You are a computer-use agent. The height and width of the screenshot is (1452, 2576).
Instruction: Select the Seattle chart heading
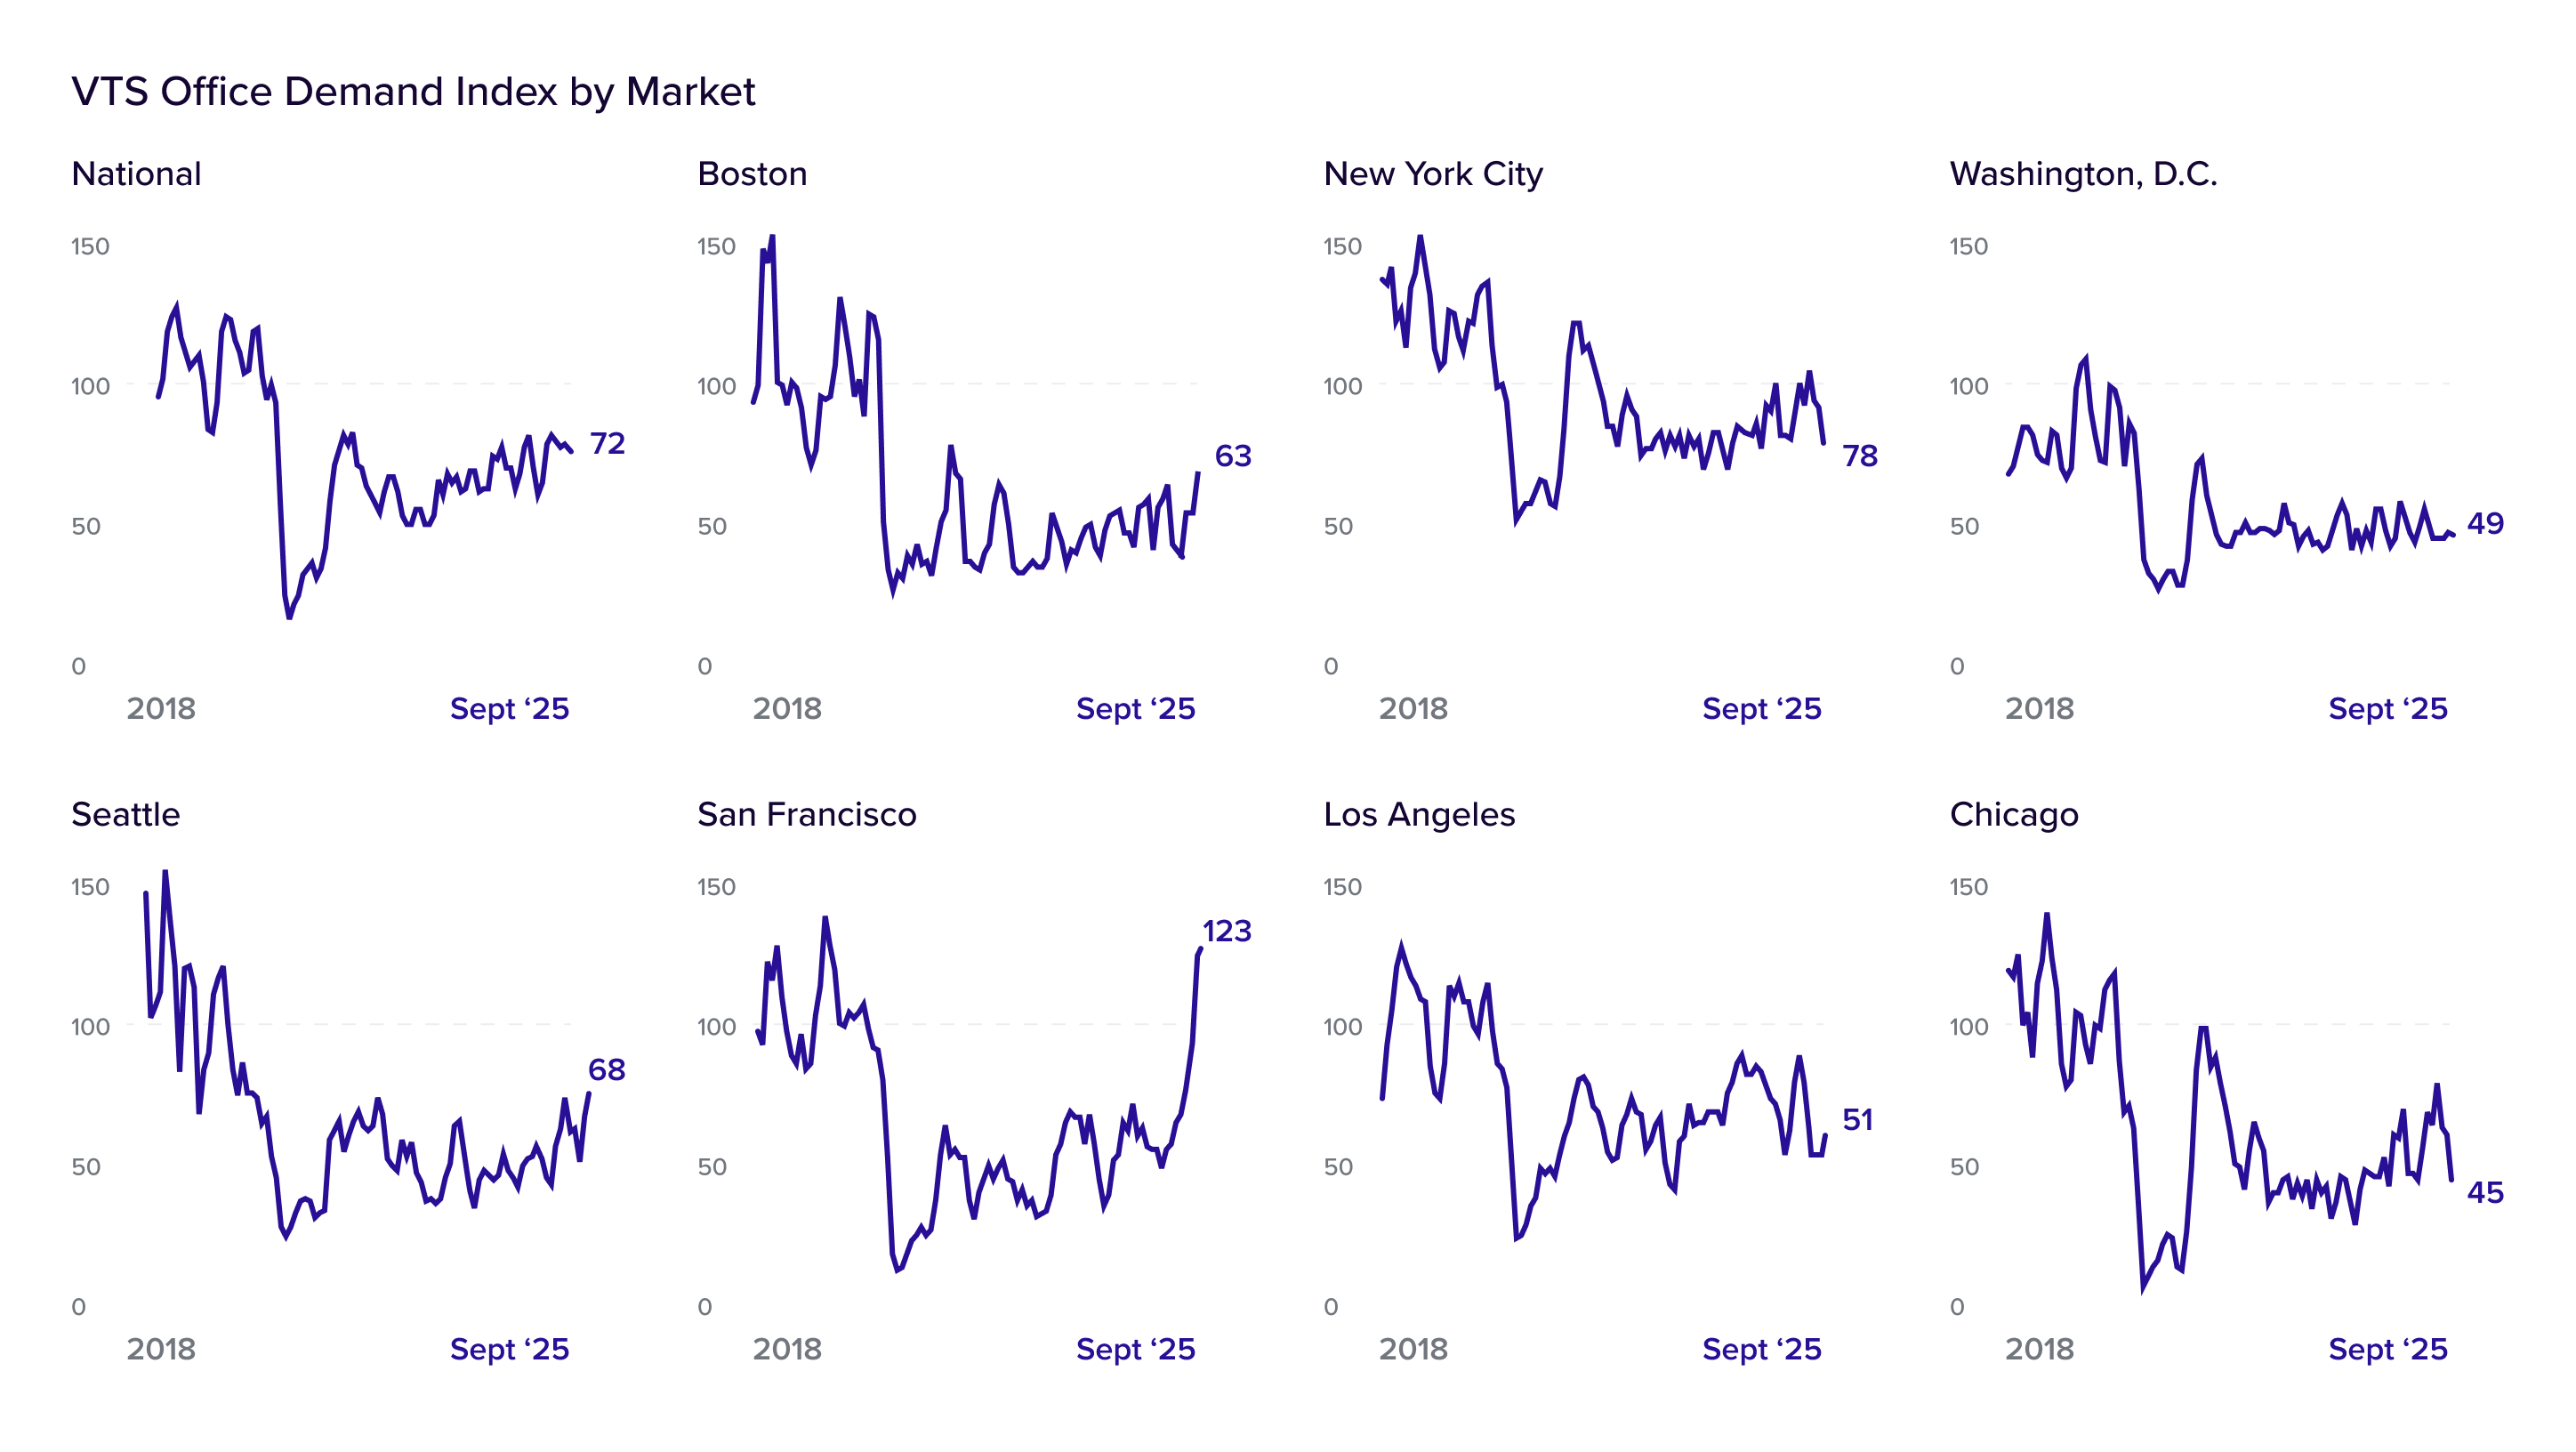(125, 814)
